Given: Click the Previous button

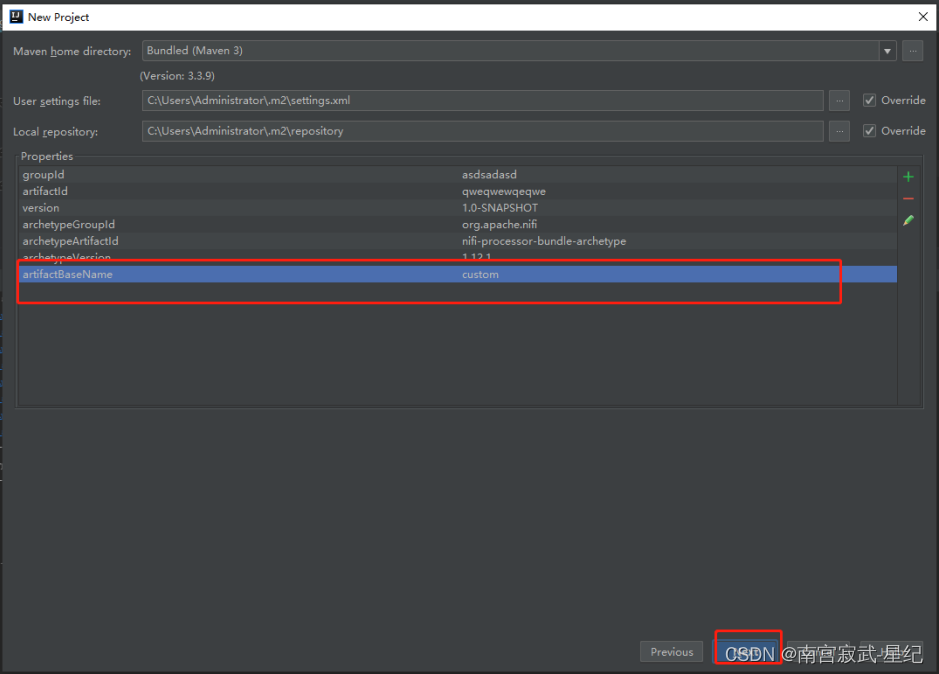Looking at the screenshot, I should [x=671, y=652].
